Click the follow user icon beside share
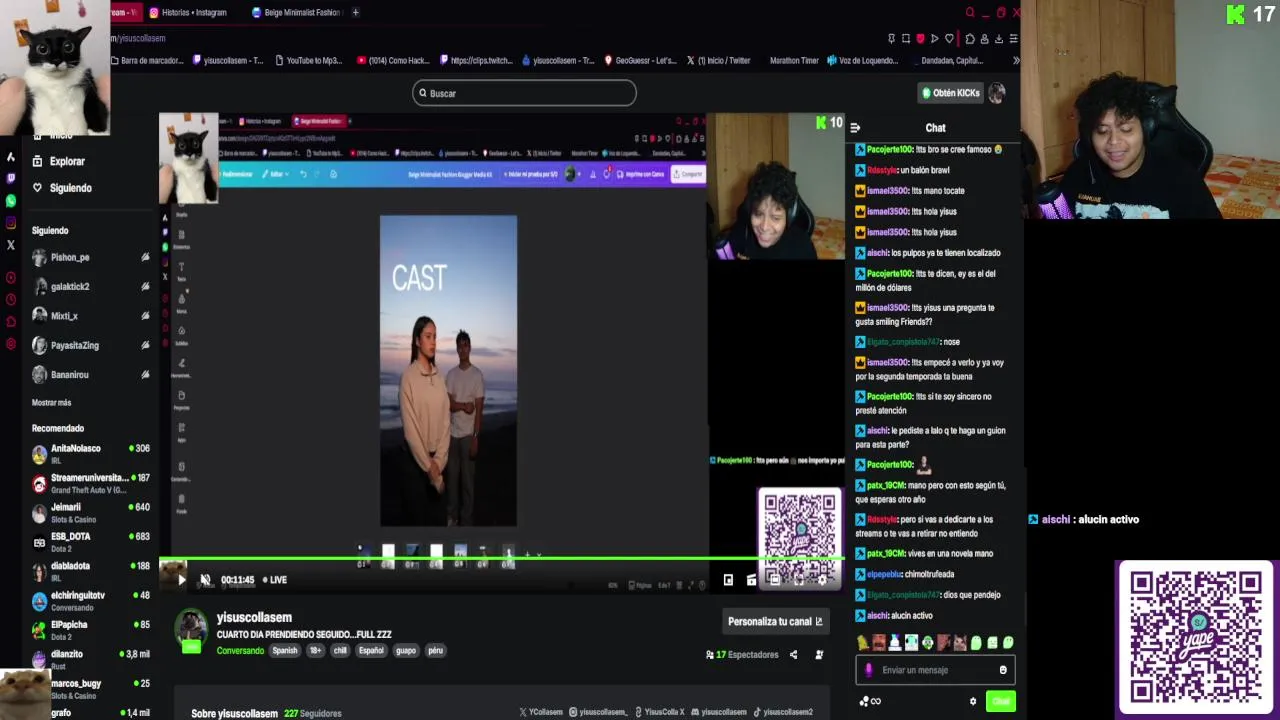This screenshot has width=1280, height=720. tap(819, 655)
